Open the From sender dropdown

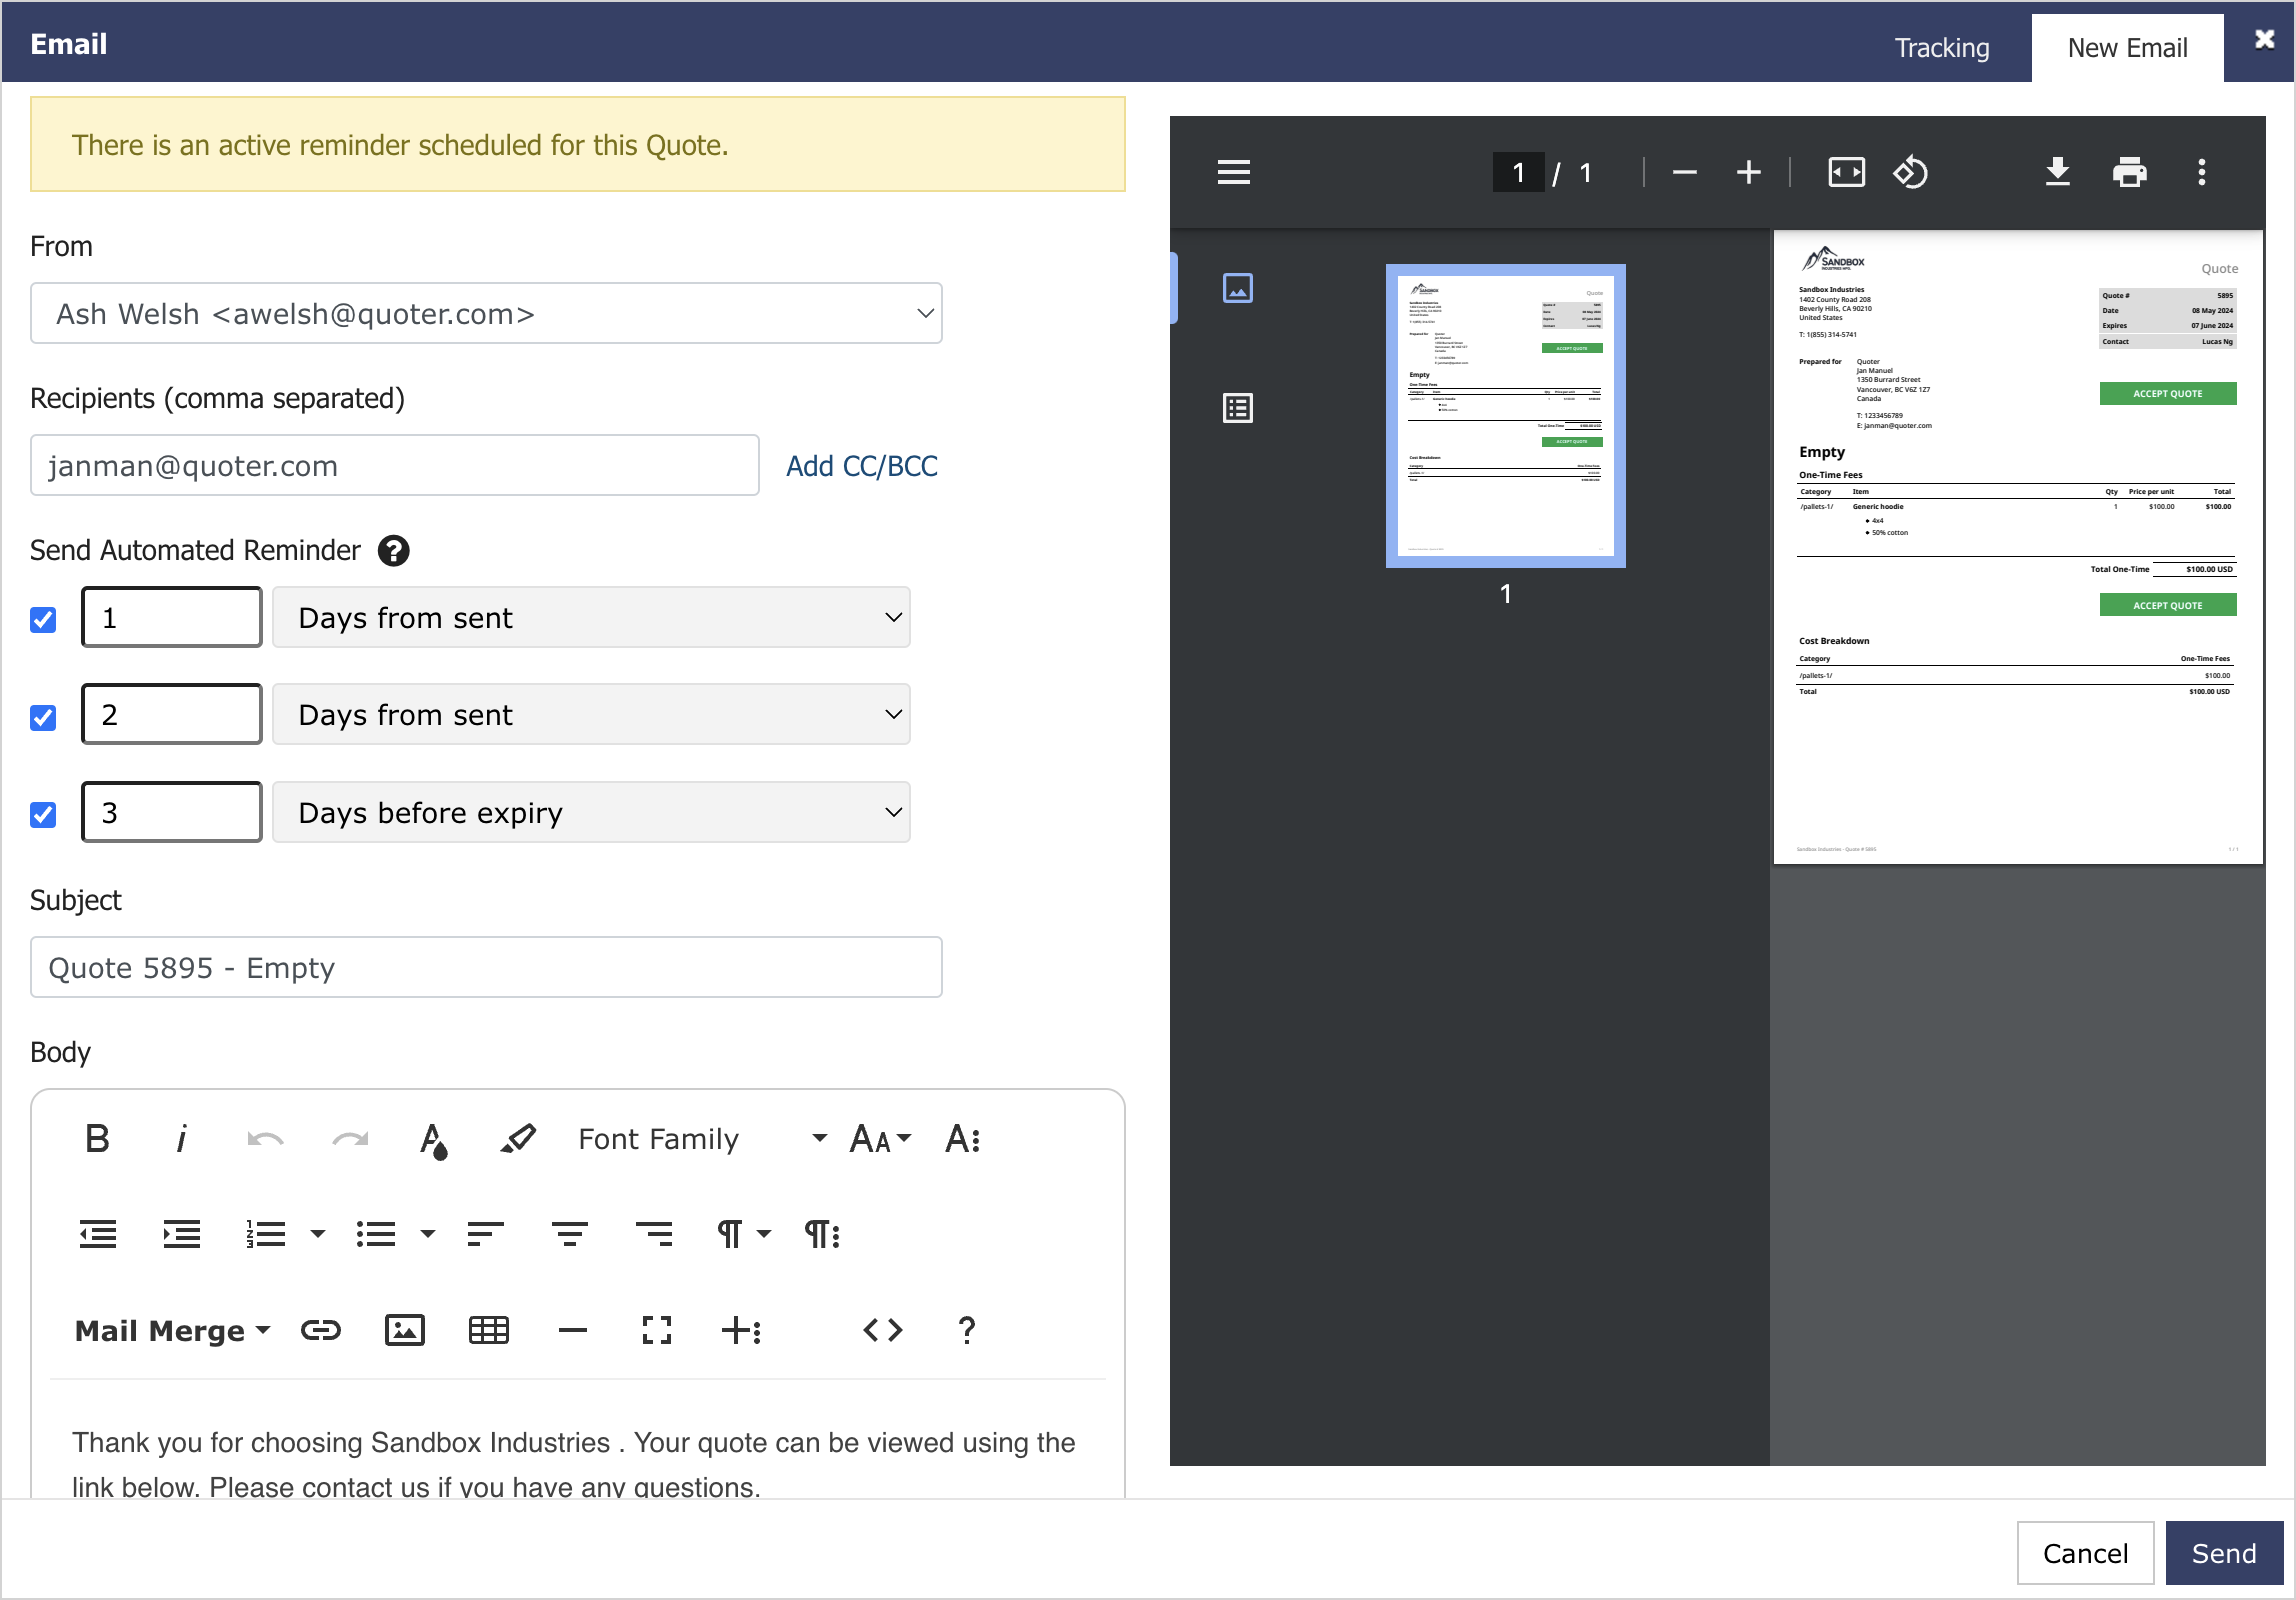coord(486,314)
